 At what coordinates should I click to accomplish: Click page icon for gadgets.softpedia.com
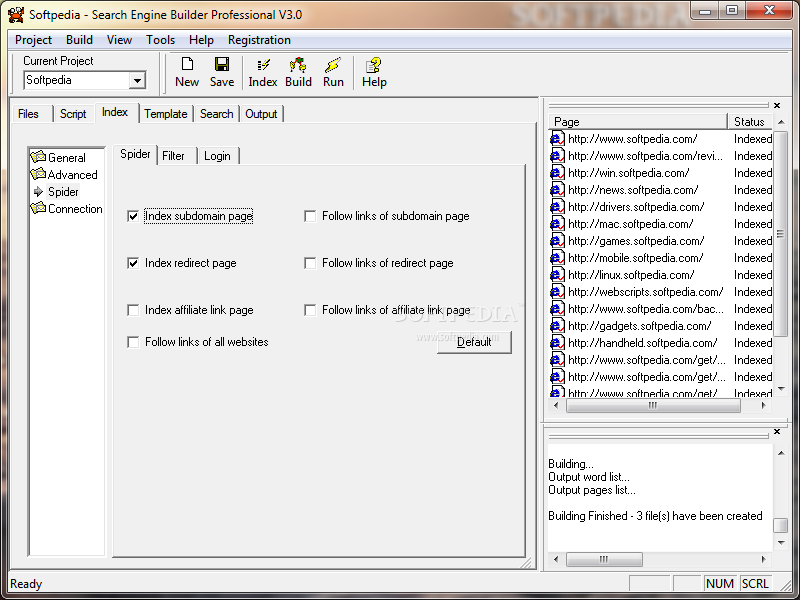(557, 326)
